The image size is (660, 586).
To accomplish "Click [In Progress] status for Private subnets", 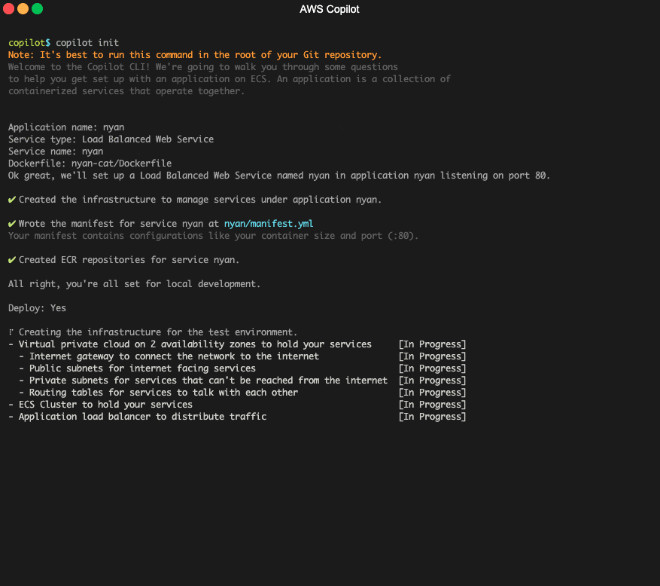I will pyautogui.click(x=432, y=381).
